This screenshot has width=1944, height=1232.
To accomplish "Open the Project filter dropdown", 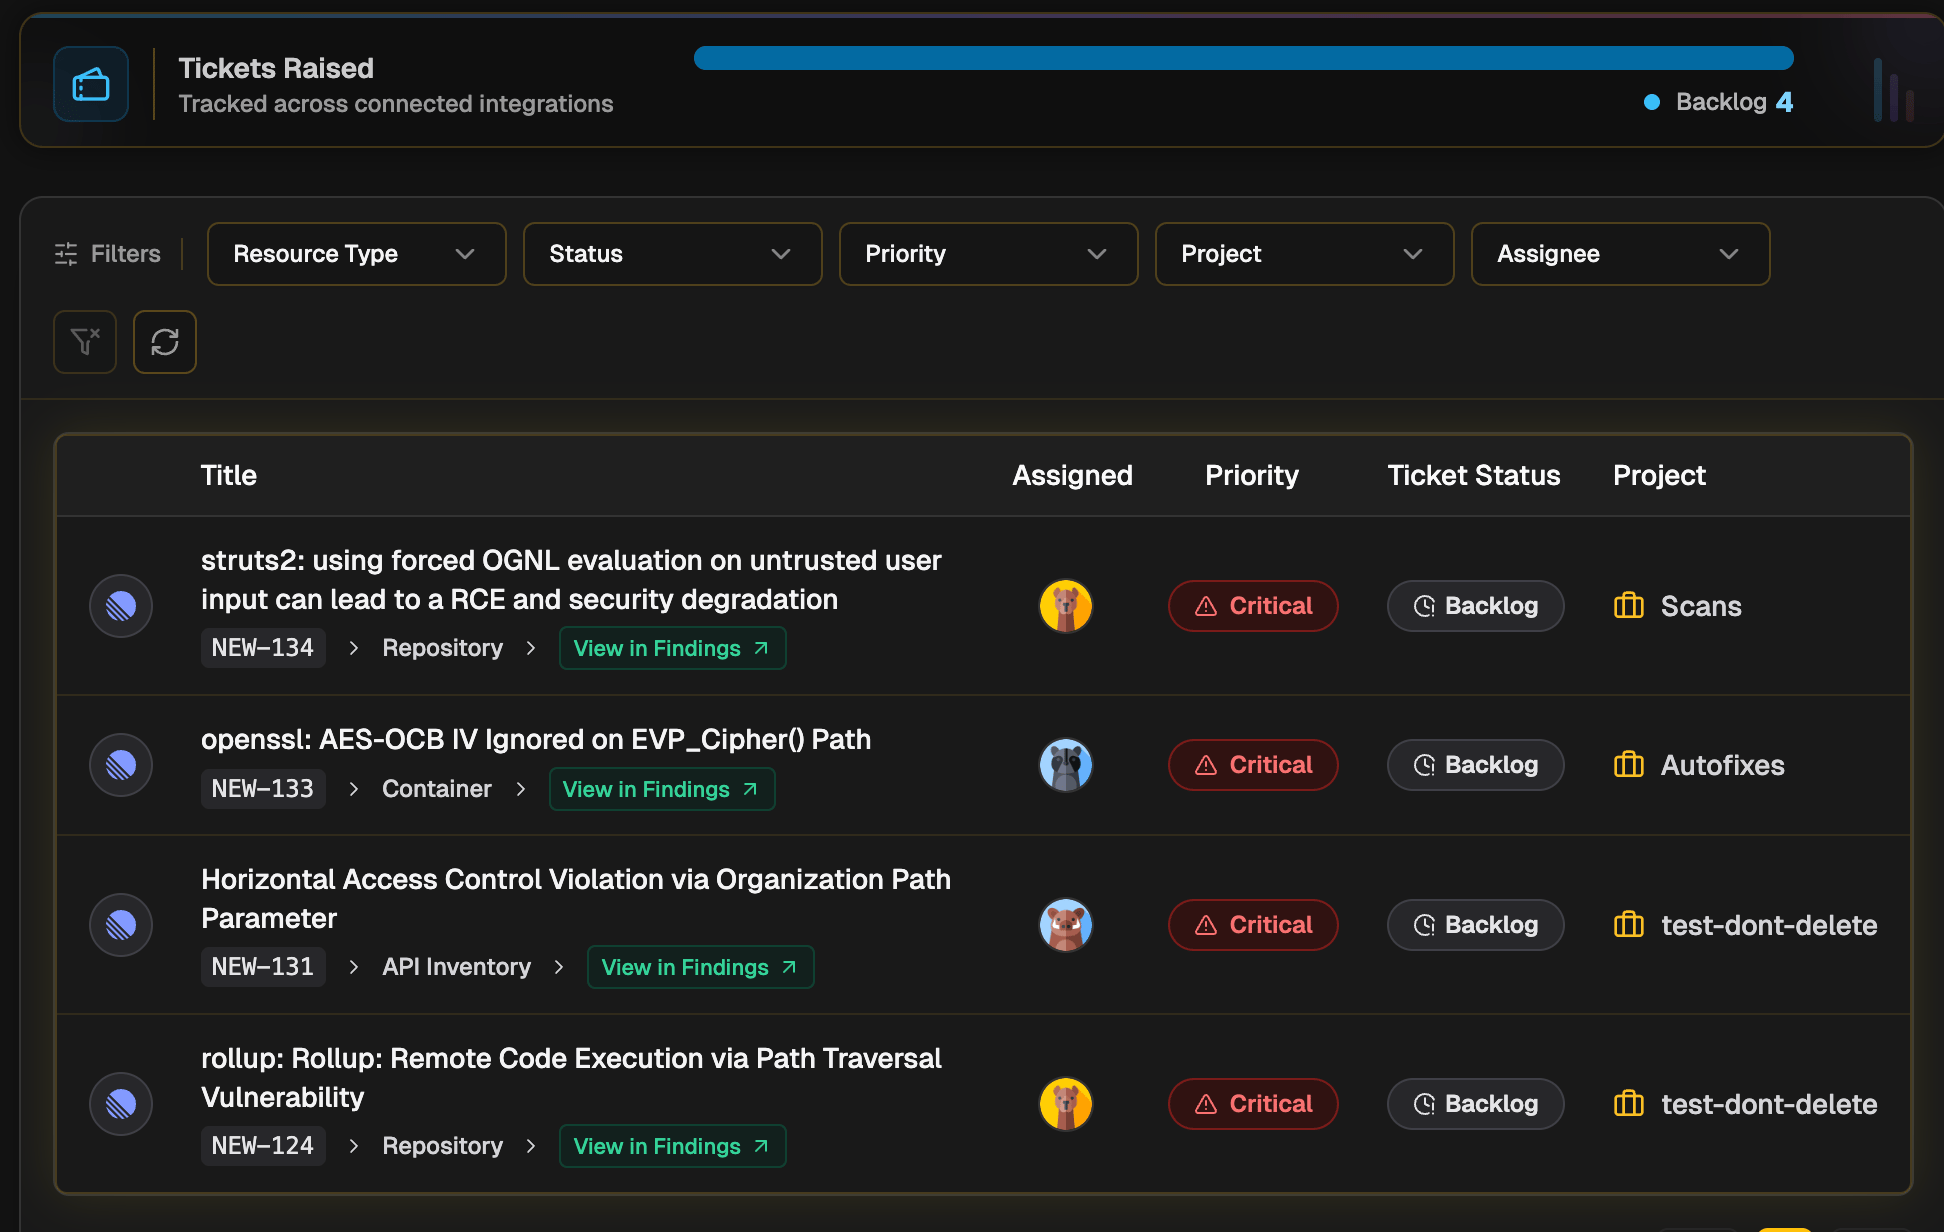I will pyautogui.click(x=1305, y=254).
